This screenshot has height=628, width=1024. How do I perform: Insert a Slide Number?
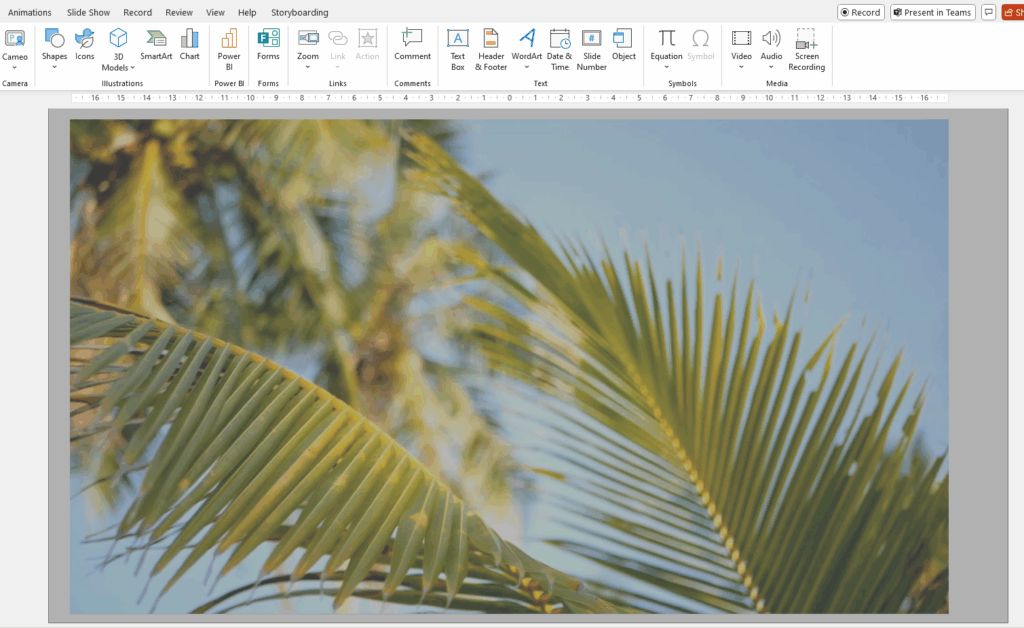(x=592, y=50)
